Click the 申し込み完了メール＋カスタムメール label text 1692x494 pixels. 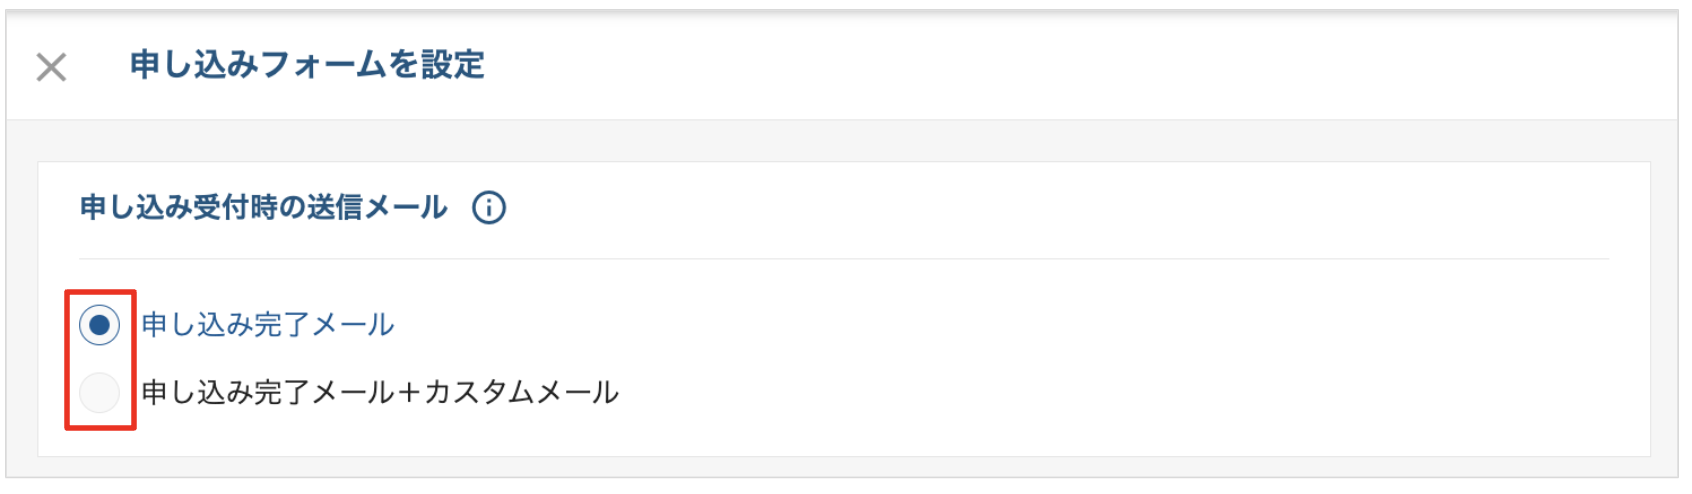380,392
